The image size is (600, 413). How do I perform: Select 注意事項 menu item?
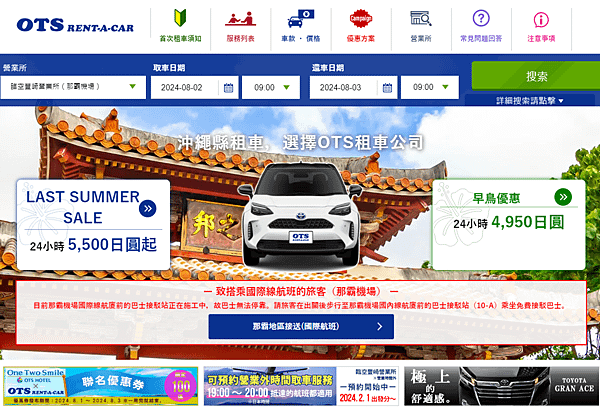(x=541, y=39)
